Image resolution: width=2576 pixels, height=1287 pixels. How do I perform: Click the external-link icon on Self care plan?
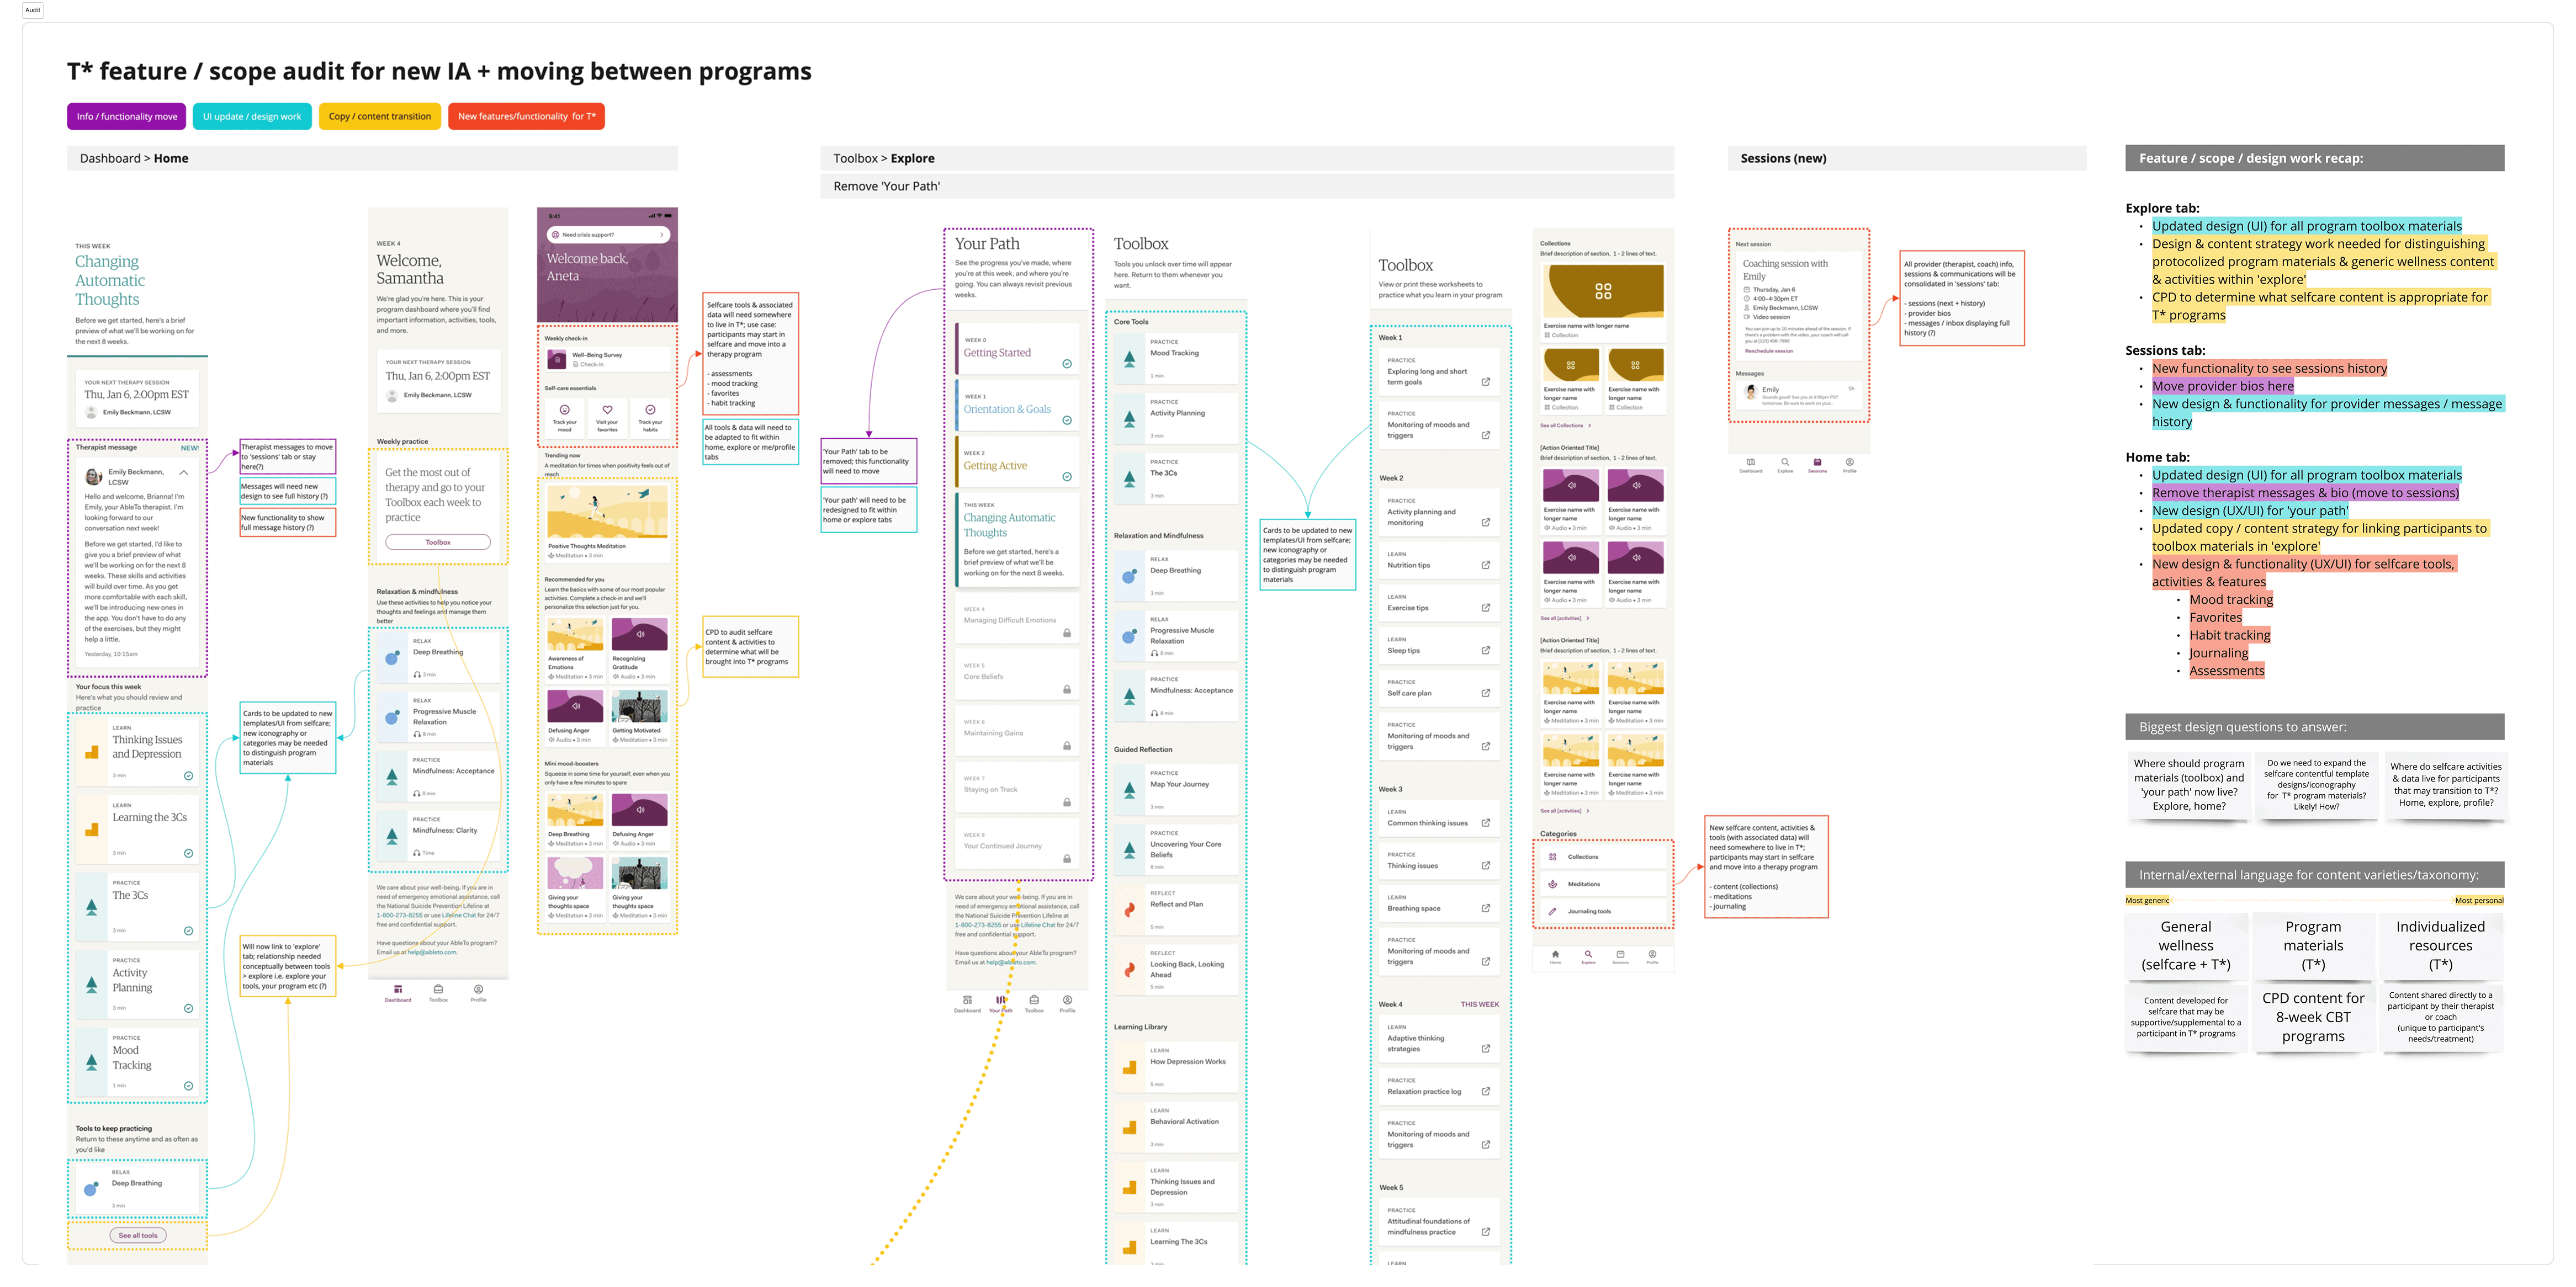click(1485, 693)
